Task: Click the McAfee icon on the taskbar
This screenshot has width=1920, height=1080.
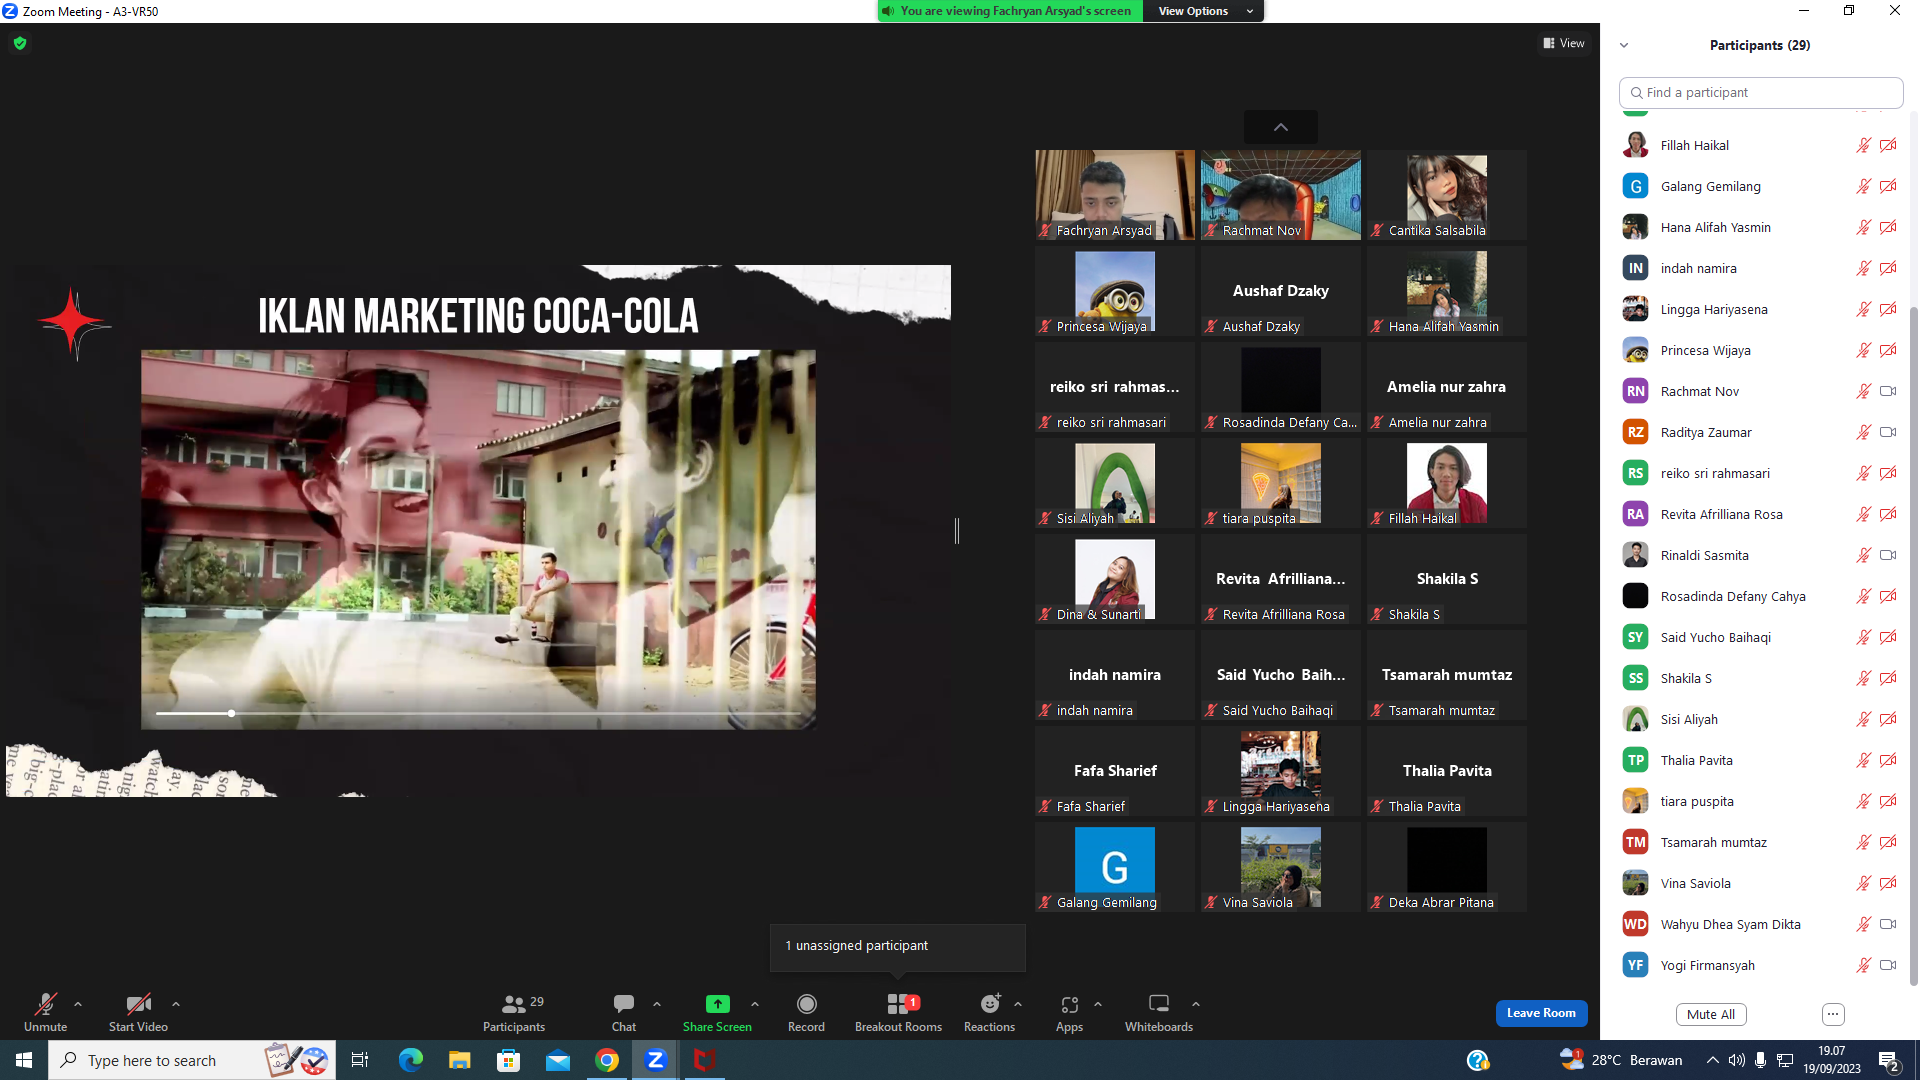Action: [x=705, y=1060]
